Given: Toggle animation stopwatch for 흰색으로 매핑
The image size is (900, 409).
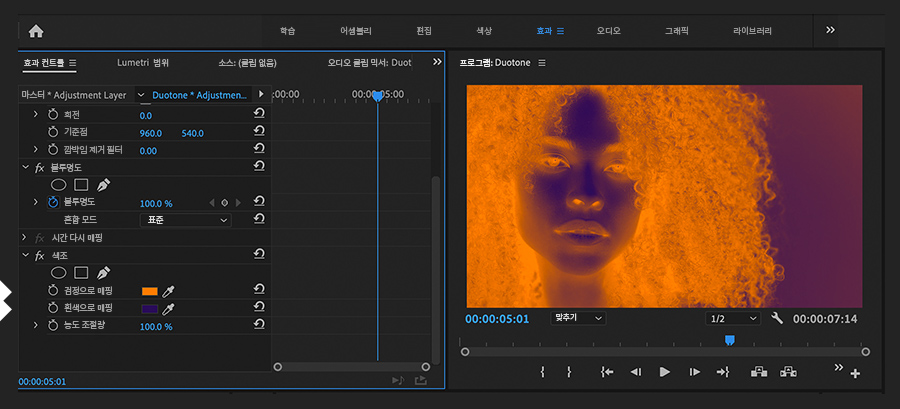Looking at the screenshot, I should tap(53, 307).
